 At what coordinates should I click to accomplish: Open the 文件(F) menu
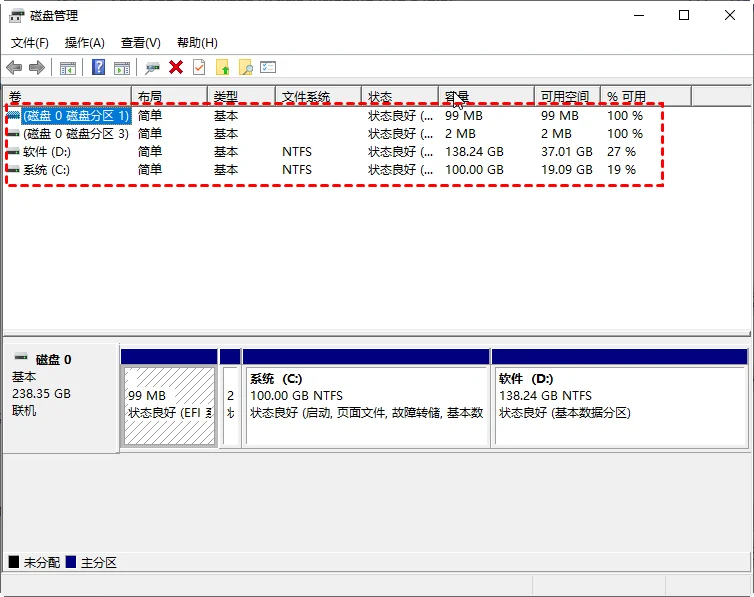(x=30, y=43)
